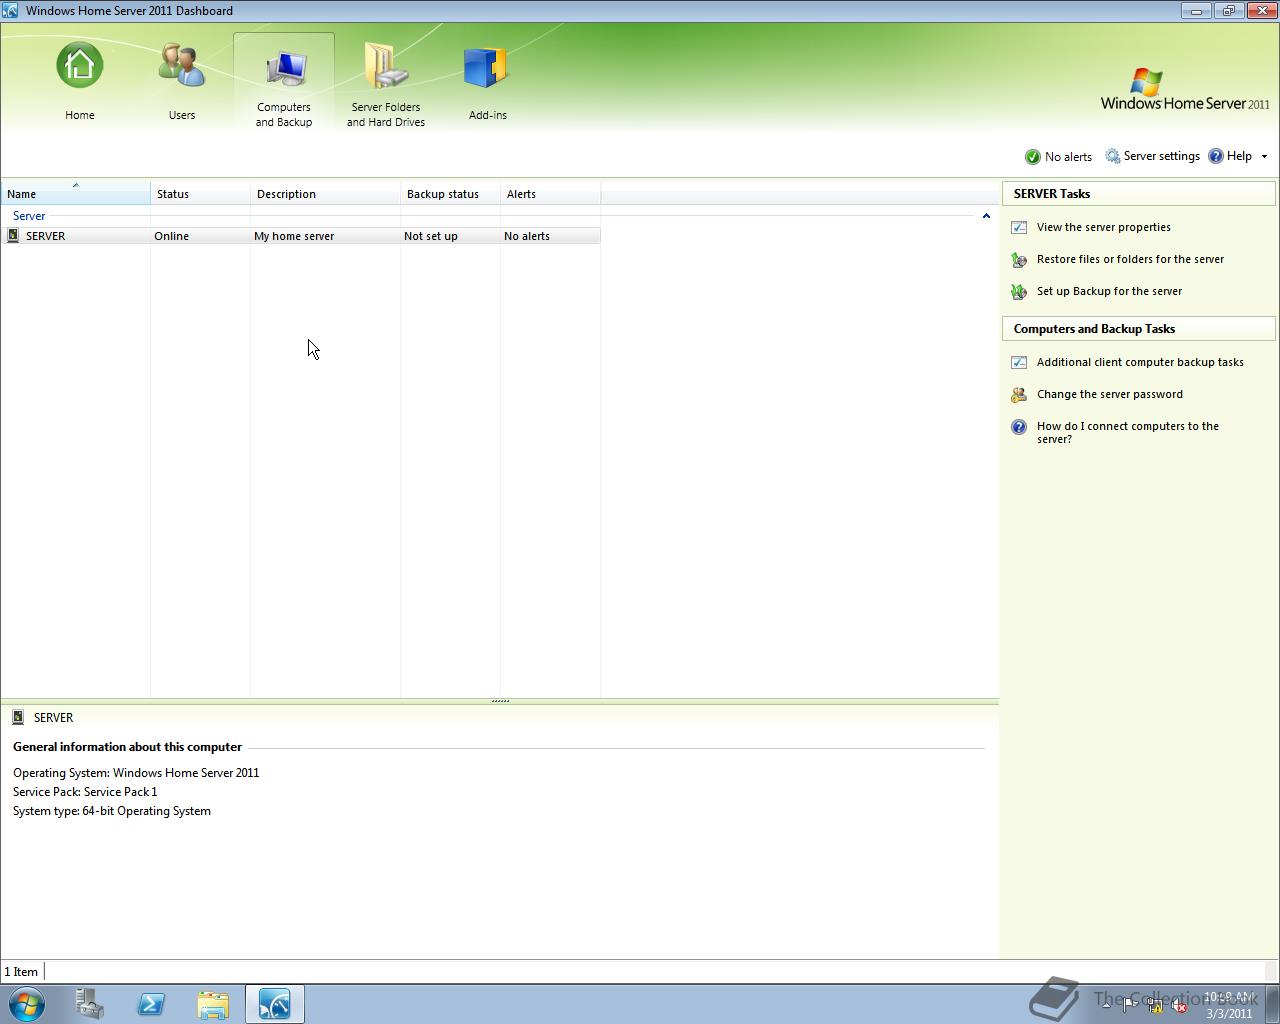Click the taskbar date 3/3/2011
Viewport: 1280px width, 1024px height.
pos(1229,1013)
